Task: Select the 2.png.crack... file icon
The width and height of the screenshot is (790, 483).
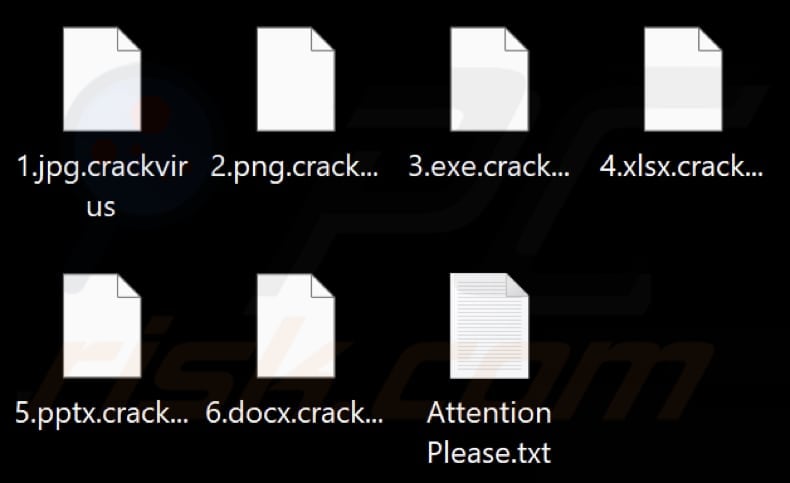Action: [296, 79]
